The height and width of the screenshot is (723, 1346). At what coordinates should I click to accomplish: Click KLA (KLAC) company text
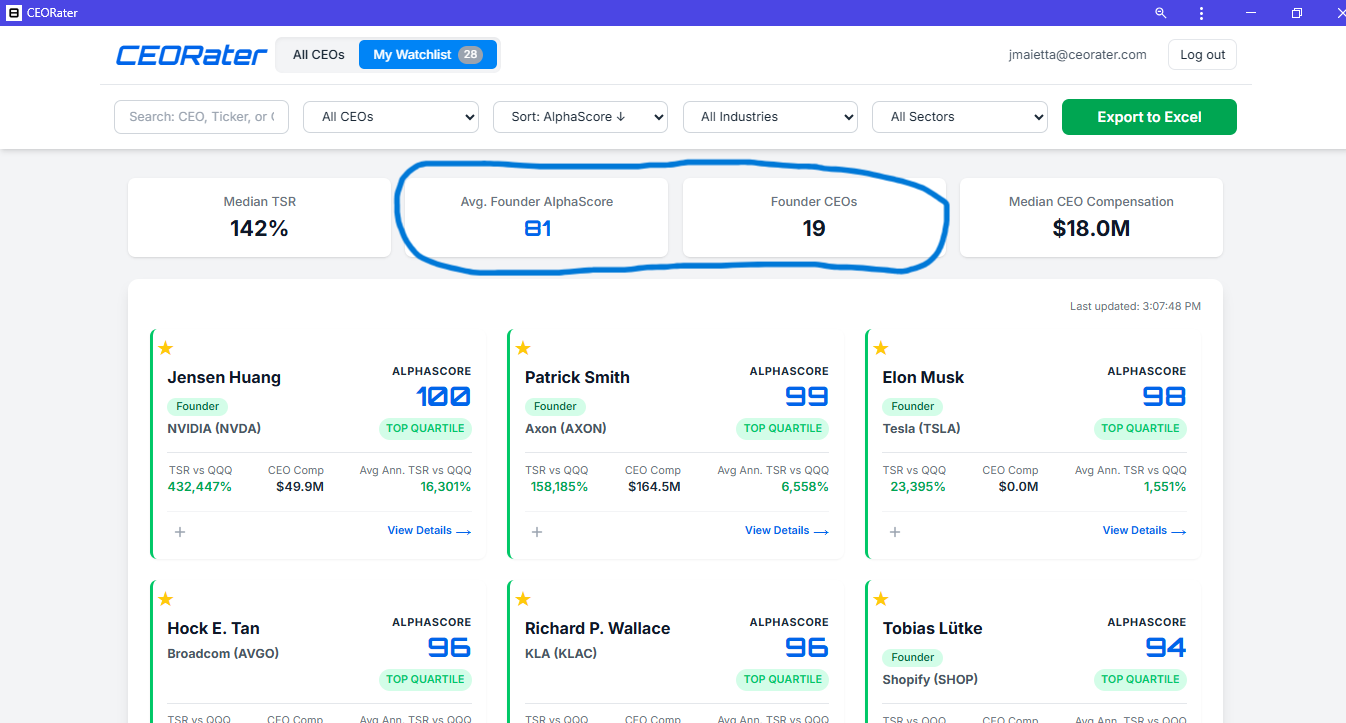click(x=563, y=654)
